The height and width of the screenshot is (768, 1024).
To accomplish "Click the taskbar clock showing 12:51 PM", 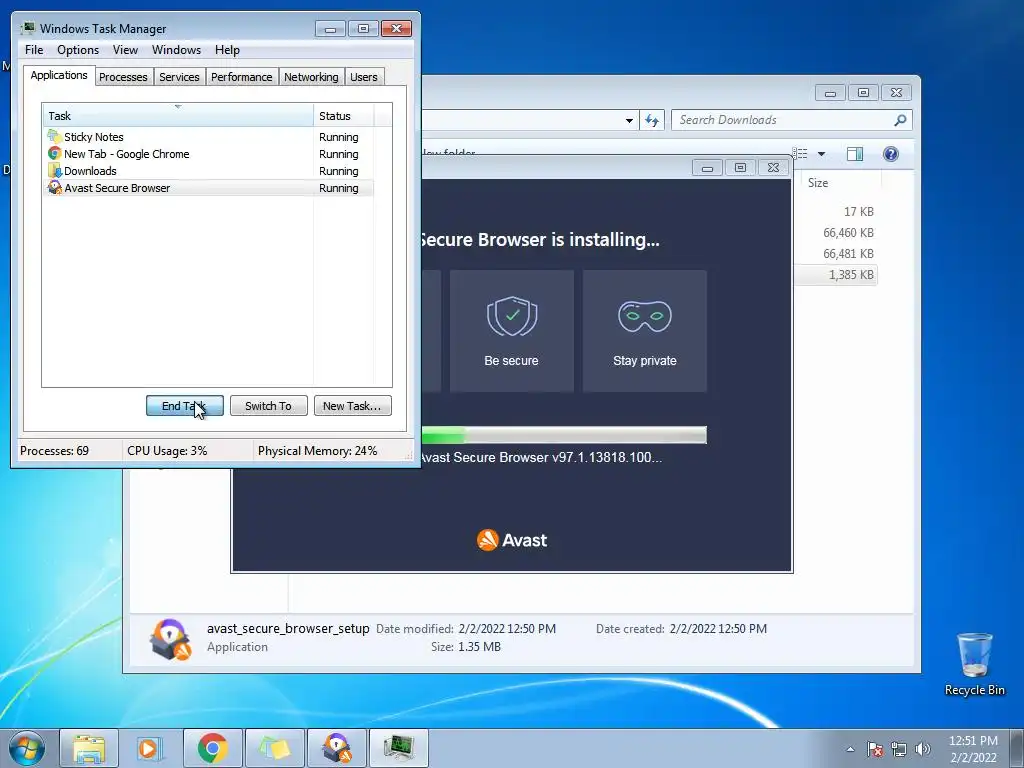I will [x=973, y=749].
